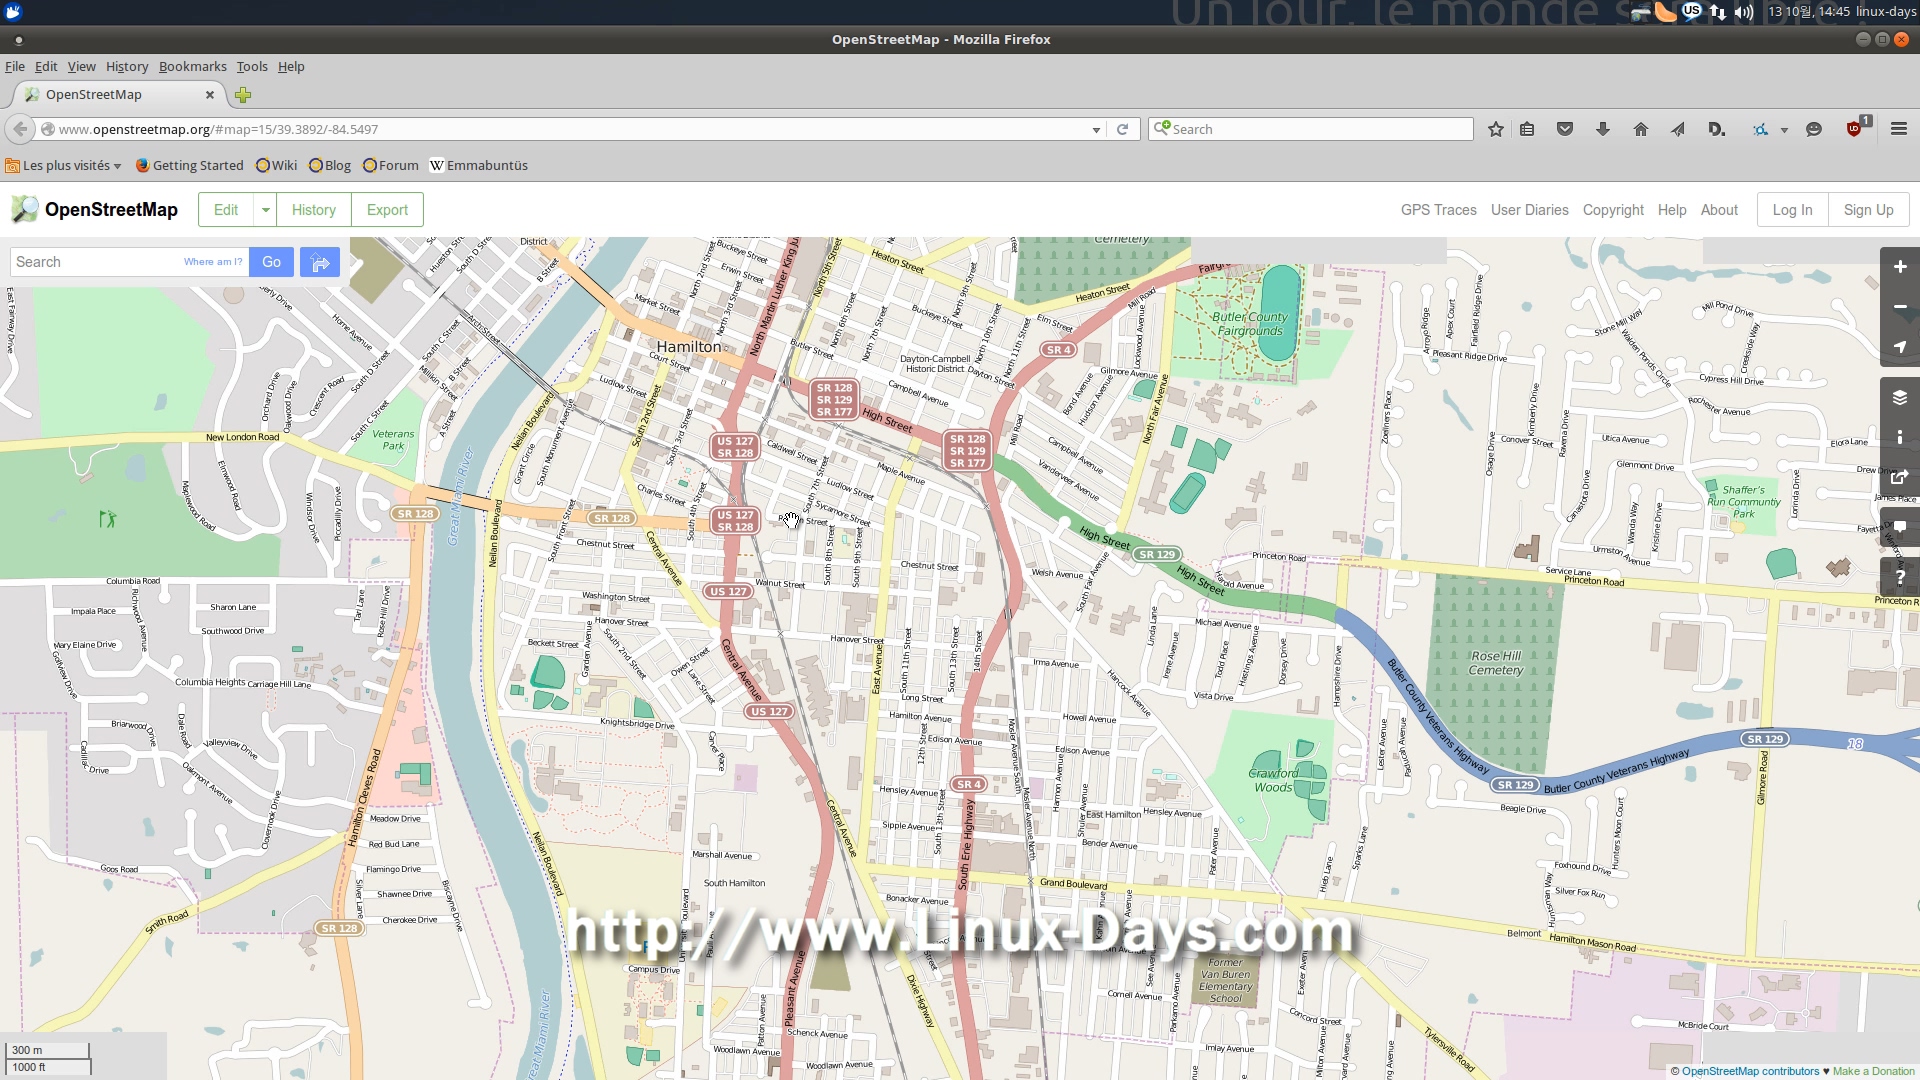Open the uBlock Origin shield icon
Viewport: 1920px width, 1080px height.
coord(1855,128)
